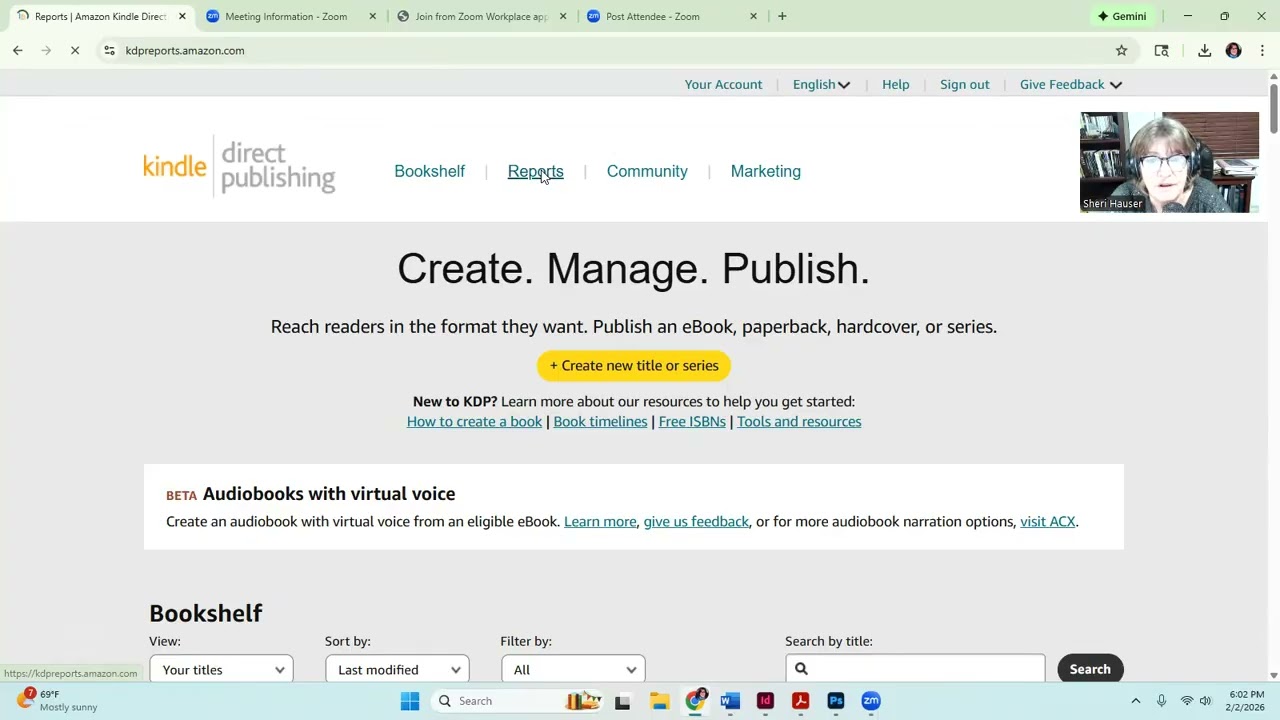1280x720 pixels.
Task: Open site information icon in address bar
Action: pyautogui.click(x=109, y=50)
